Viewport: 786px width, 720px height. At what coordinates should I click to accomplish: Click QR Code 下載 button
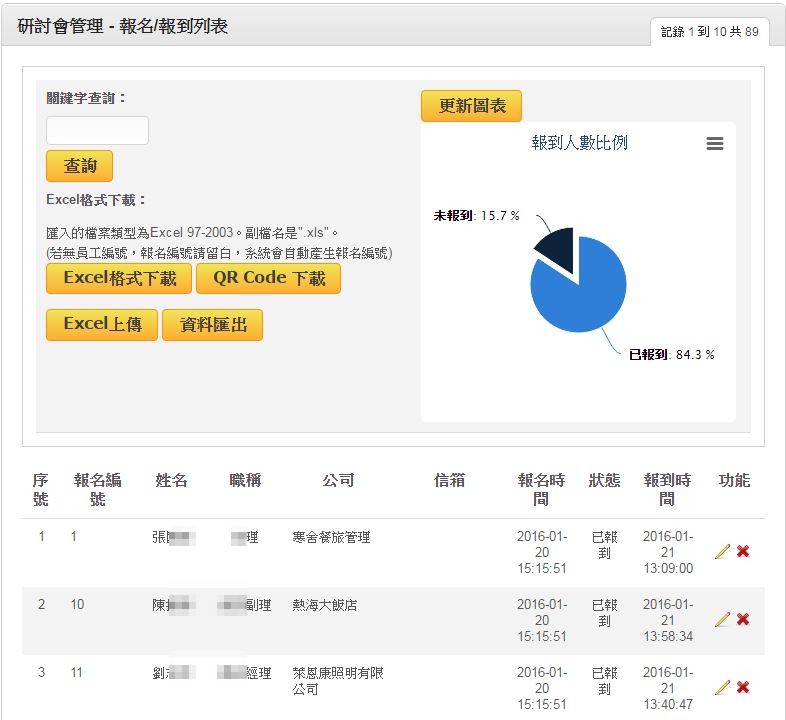tap(268, 278)
